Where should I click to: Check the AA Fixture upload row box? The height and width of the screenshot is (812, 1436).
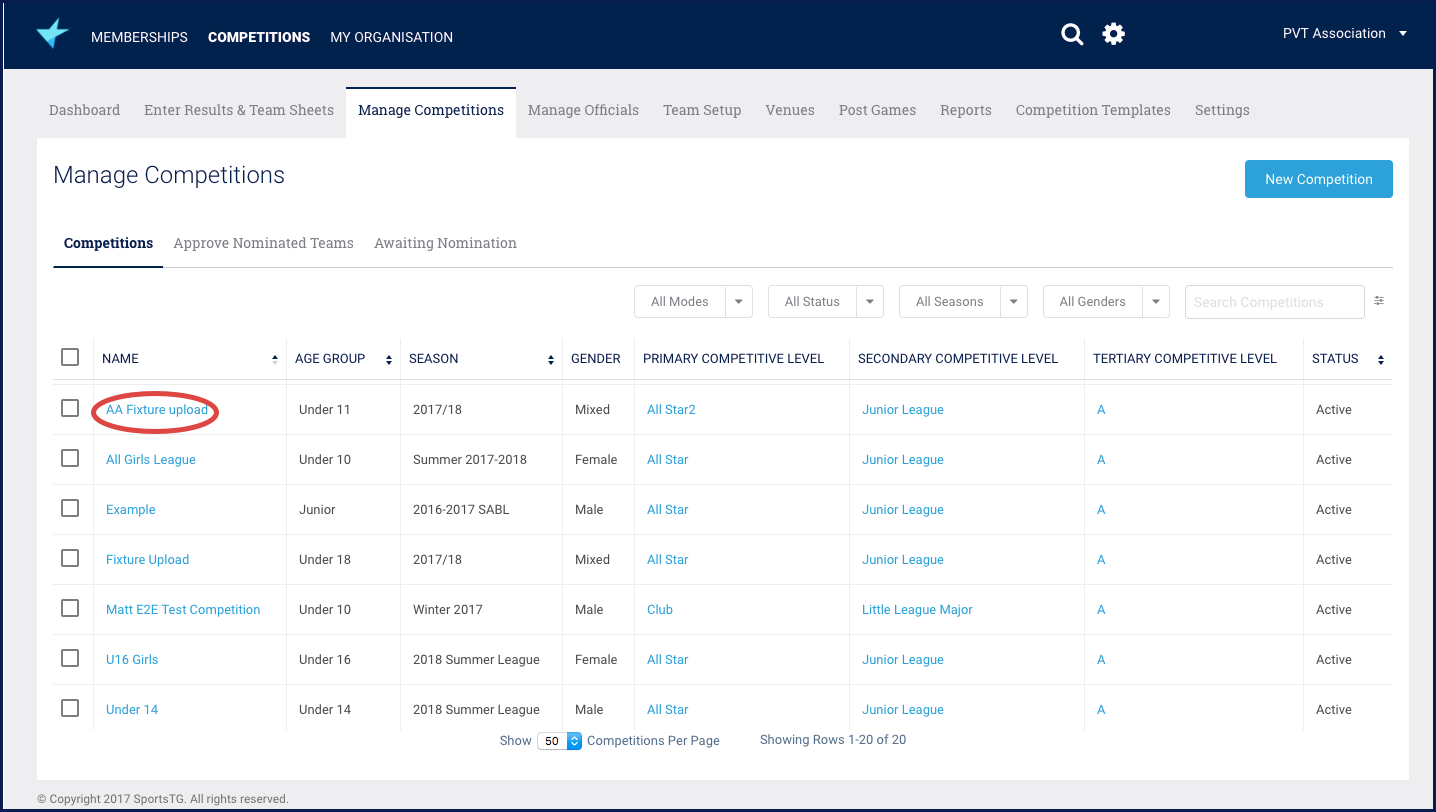(x=70, y=408)
